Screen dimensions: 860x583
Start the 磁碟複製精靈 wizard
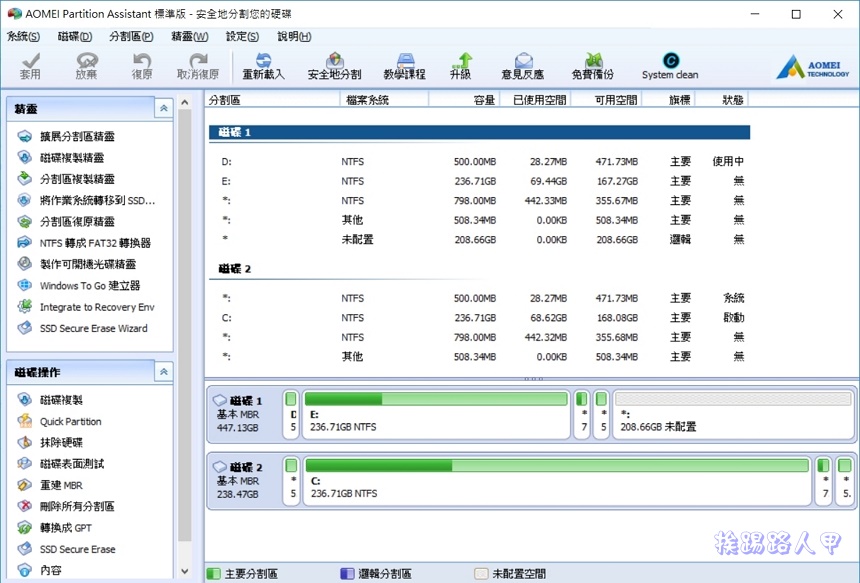coord(60,157)
